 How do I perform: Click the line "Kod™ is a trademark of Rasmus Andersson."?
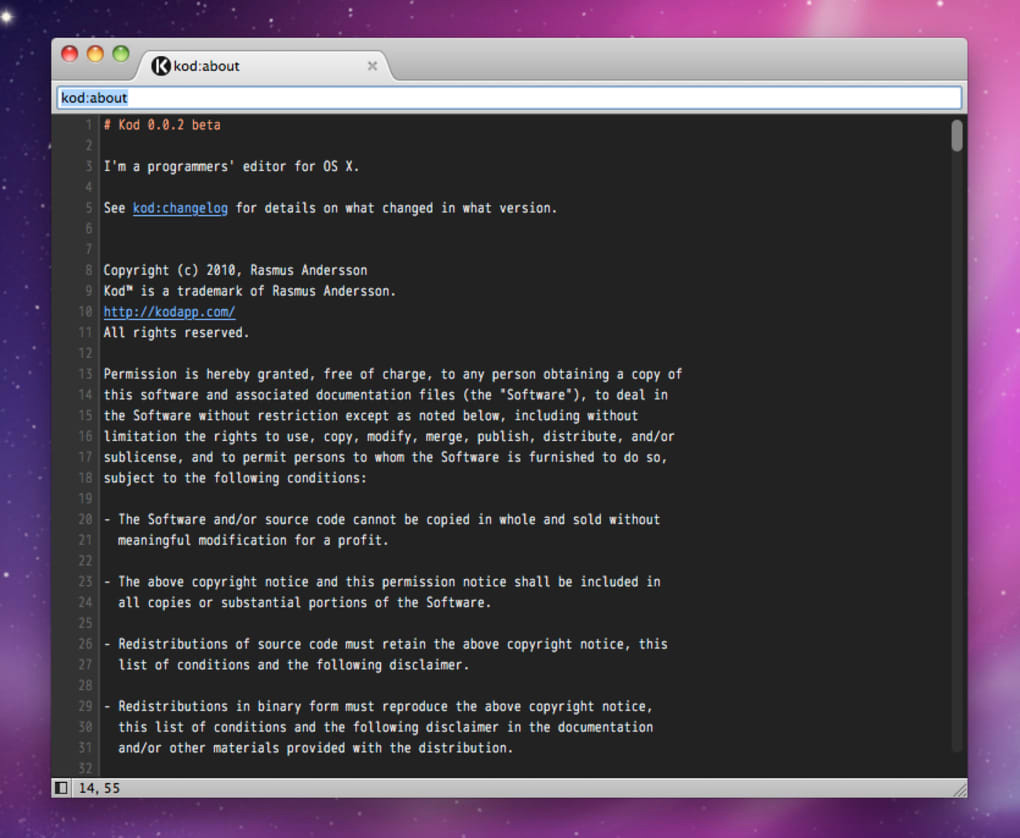249,291
